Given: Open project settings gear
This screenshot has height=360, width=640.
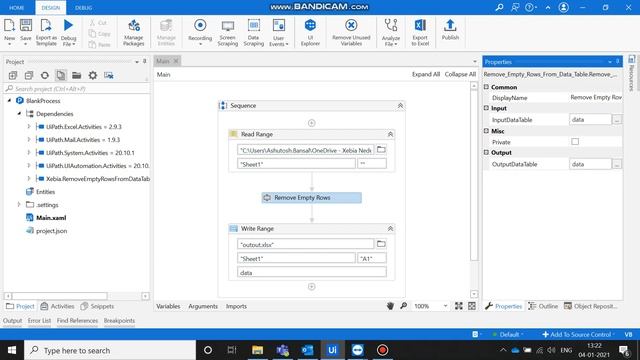Looking at the screenshot, I should [93, 75].
